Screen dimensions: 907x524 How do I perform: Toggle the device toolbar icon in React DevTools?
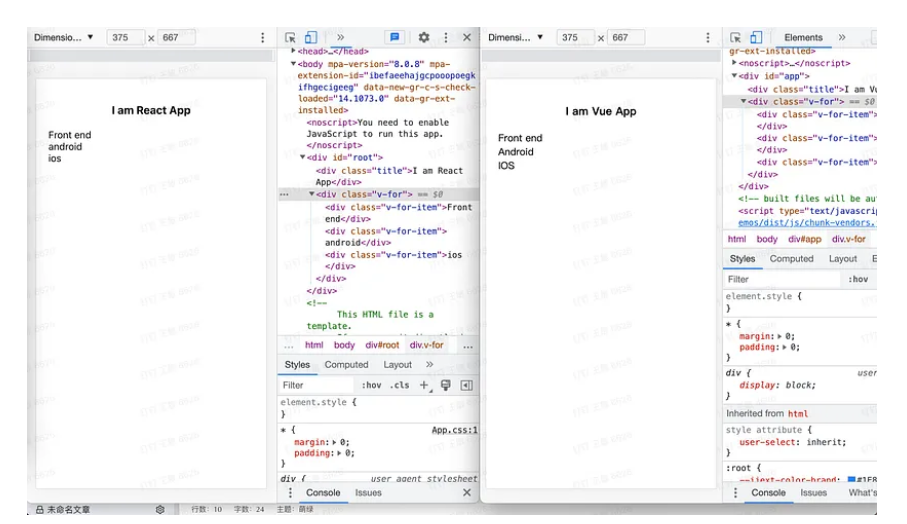[x=311, y=38]
